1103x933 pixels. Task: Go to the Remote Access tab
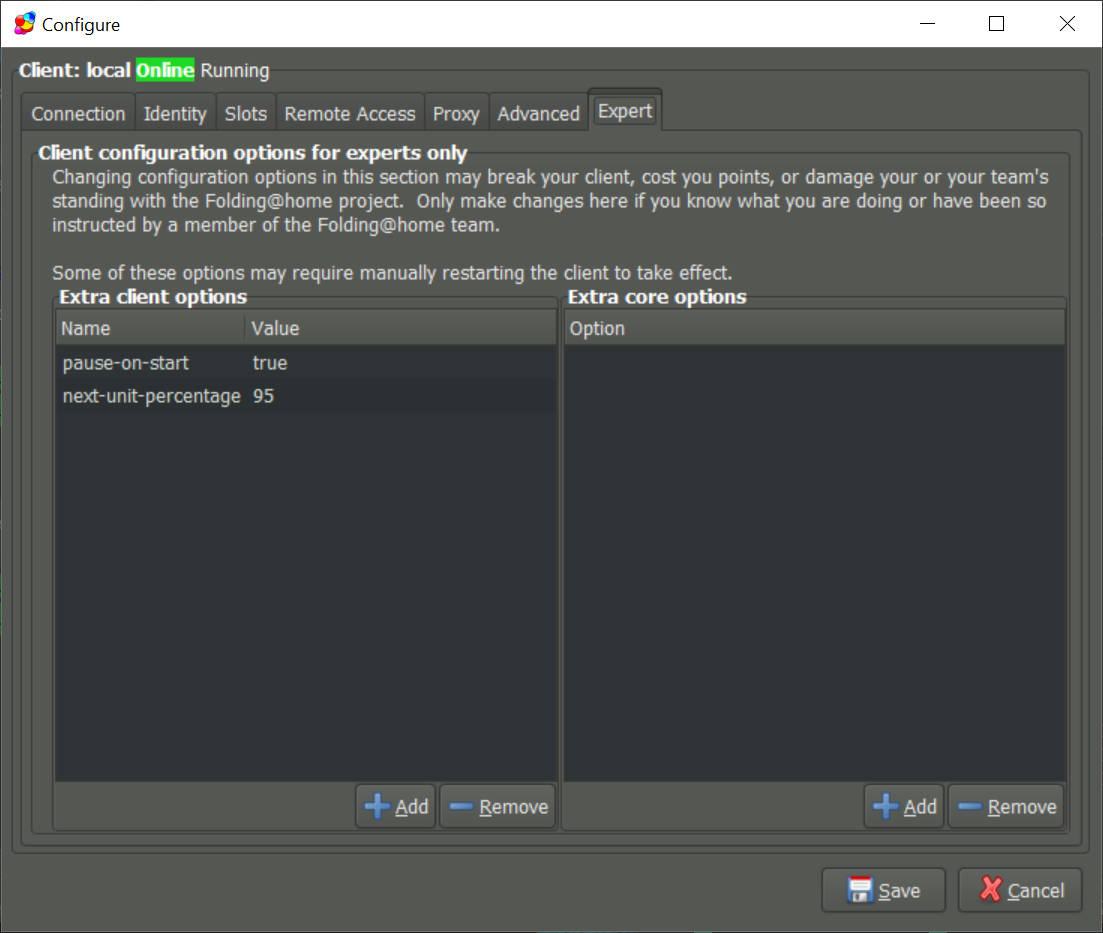350,113
